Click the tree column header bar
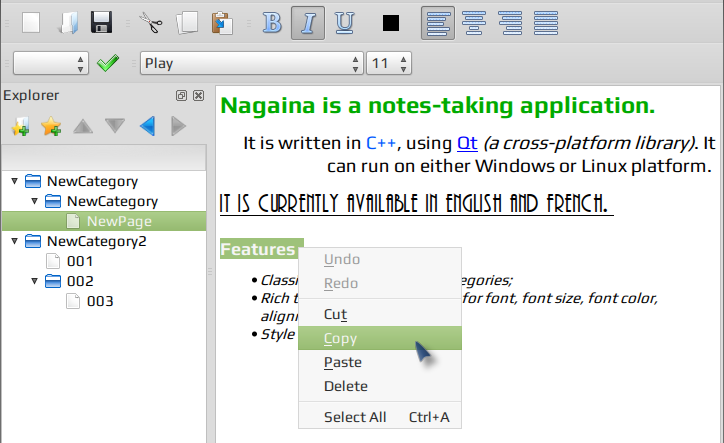This screenshot has width=724, height=443. (x=103, y=157)
